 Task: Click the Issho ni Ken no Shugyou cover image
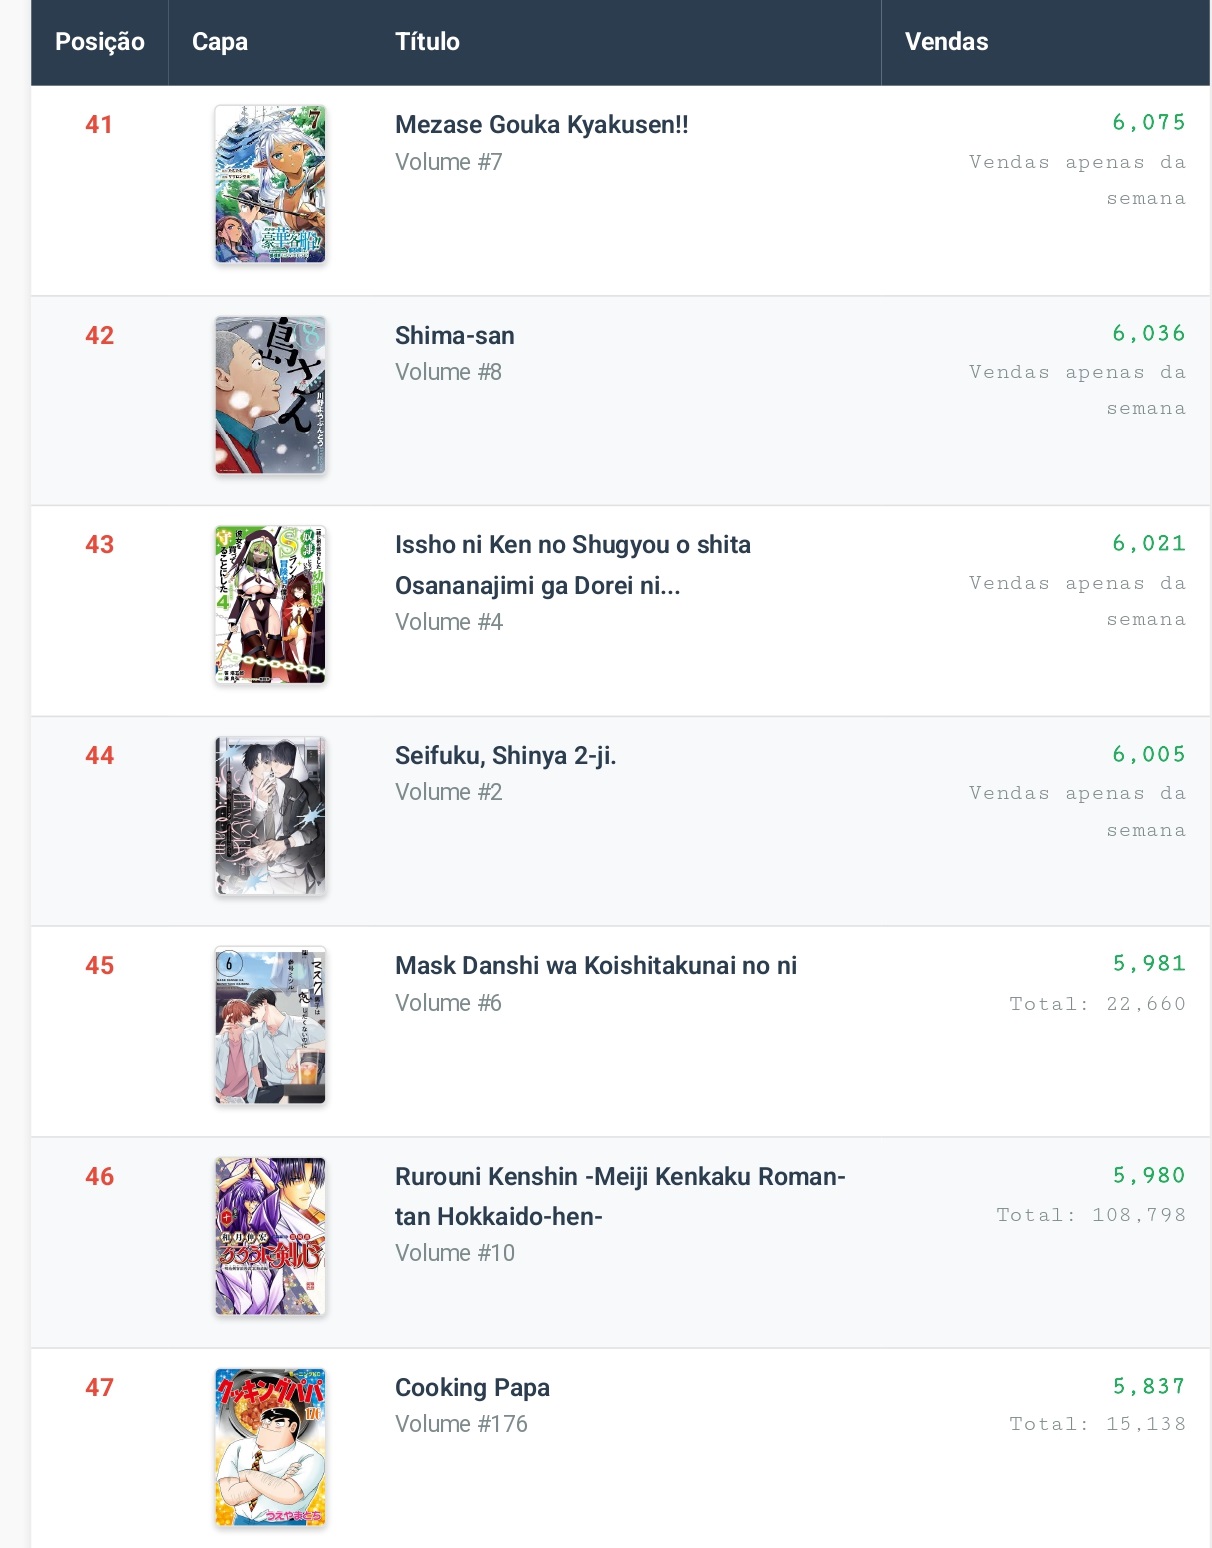click(x=270, y=605)
